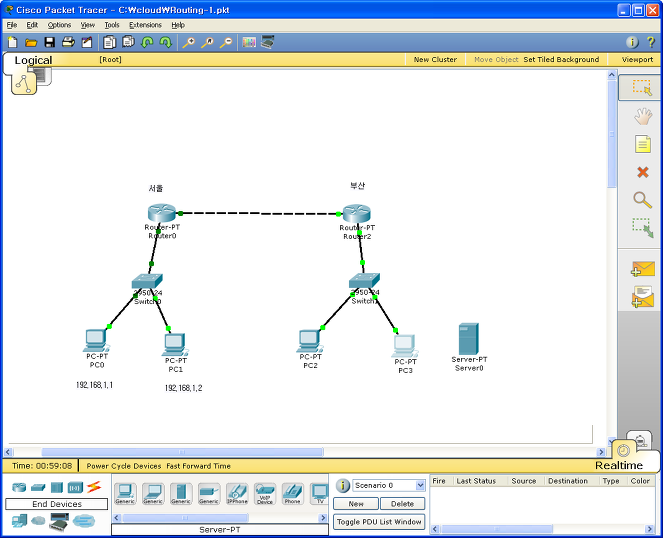This screenshot has height=538, width=663.
Task: Click the network information 'i' icon
Action: [x=632, y=42]
